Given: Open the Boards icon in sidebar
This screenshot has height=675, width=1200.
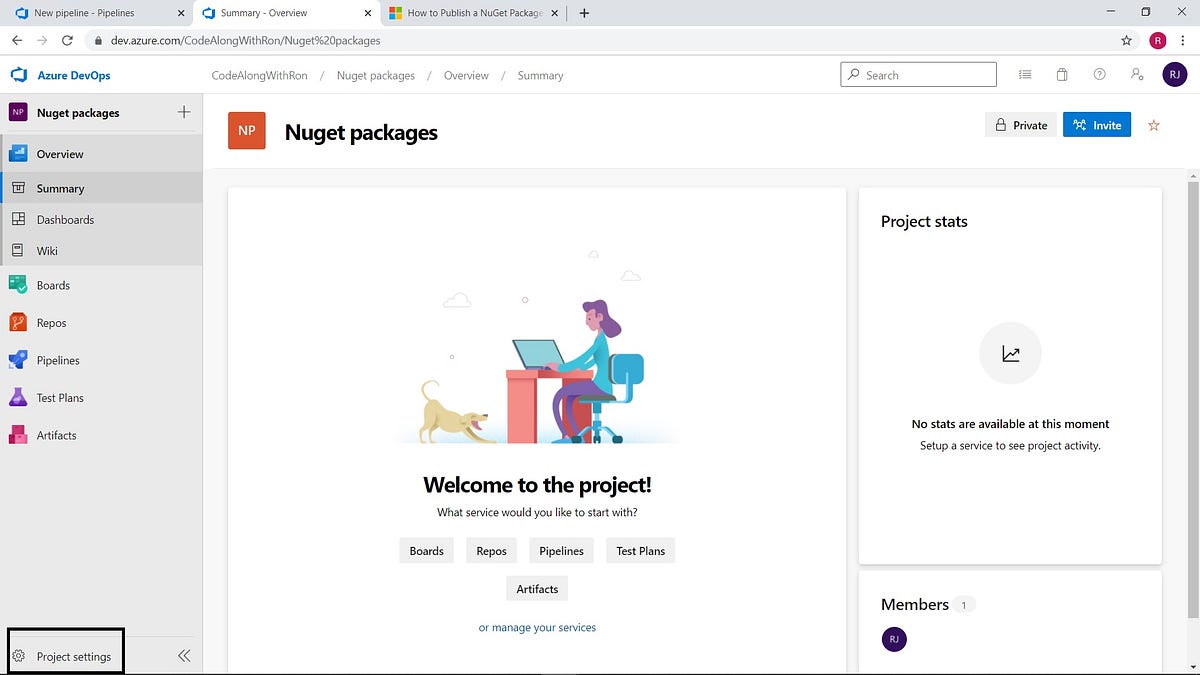Looking at the screenshot, I should coord(18,285).
